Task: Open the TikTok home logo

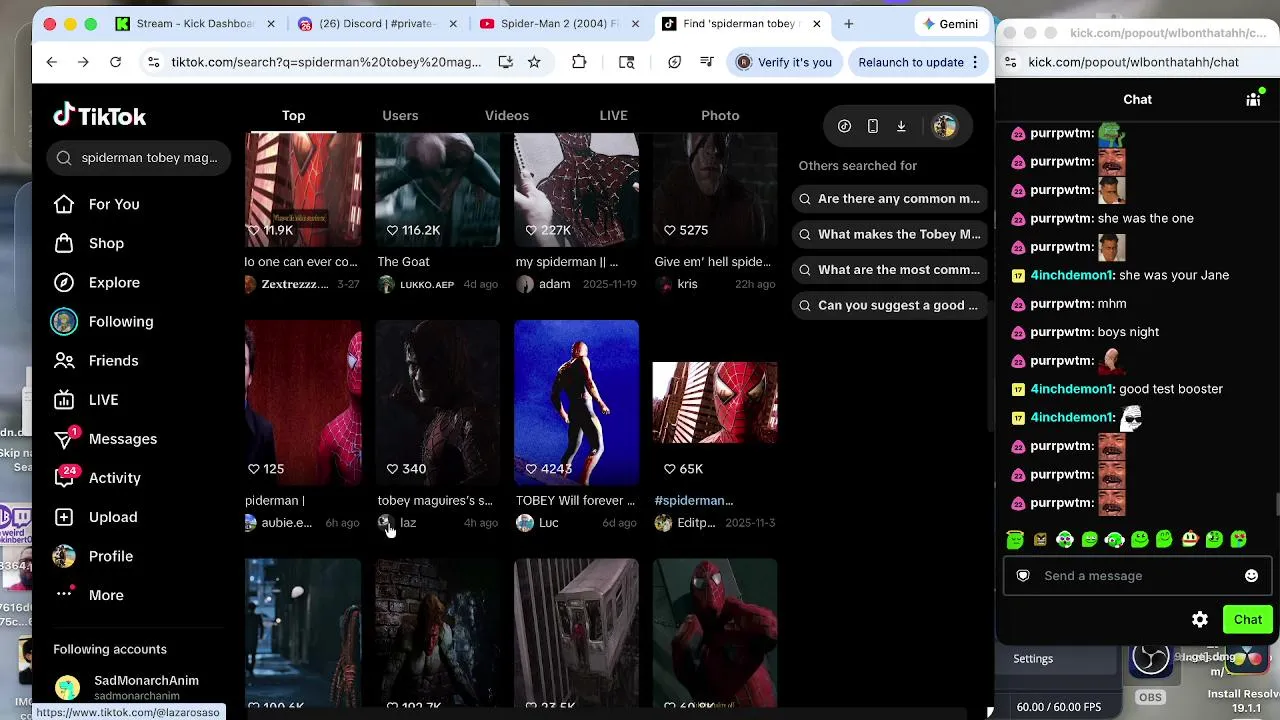Action: (x=100, y=116)
